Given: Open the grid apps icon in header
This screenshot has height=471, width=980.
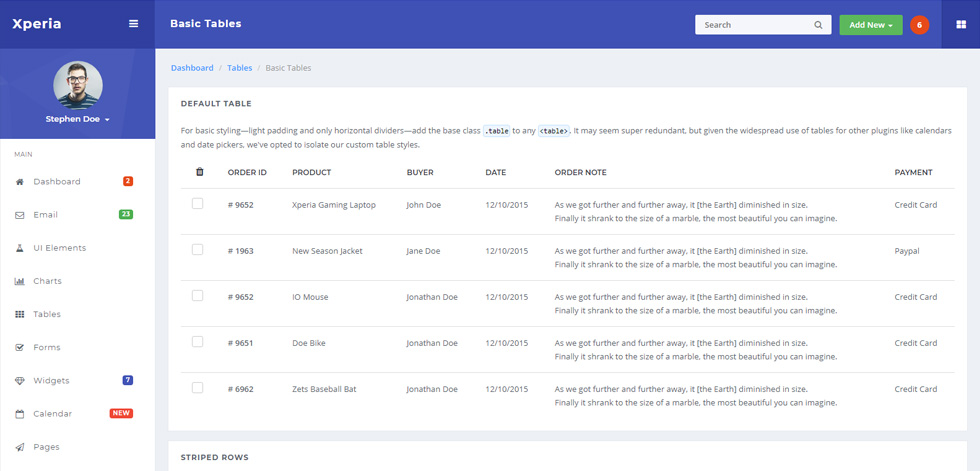Looking at the screenshot, I should pyautogui.click(x=961, y=24).
